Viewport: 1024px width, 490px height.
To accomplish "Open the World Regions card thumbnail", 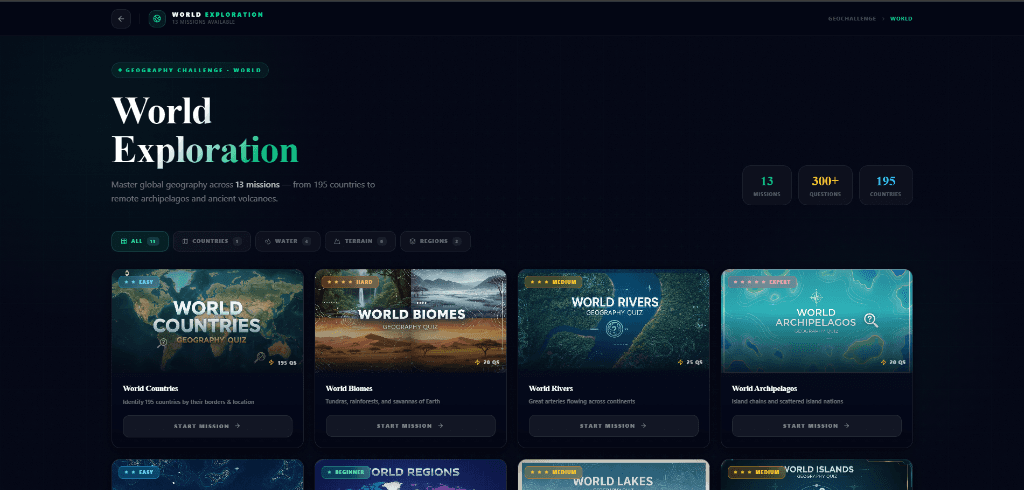I will [x=411, y=474].
